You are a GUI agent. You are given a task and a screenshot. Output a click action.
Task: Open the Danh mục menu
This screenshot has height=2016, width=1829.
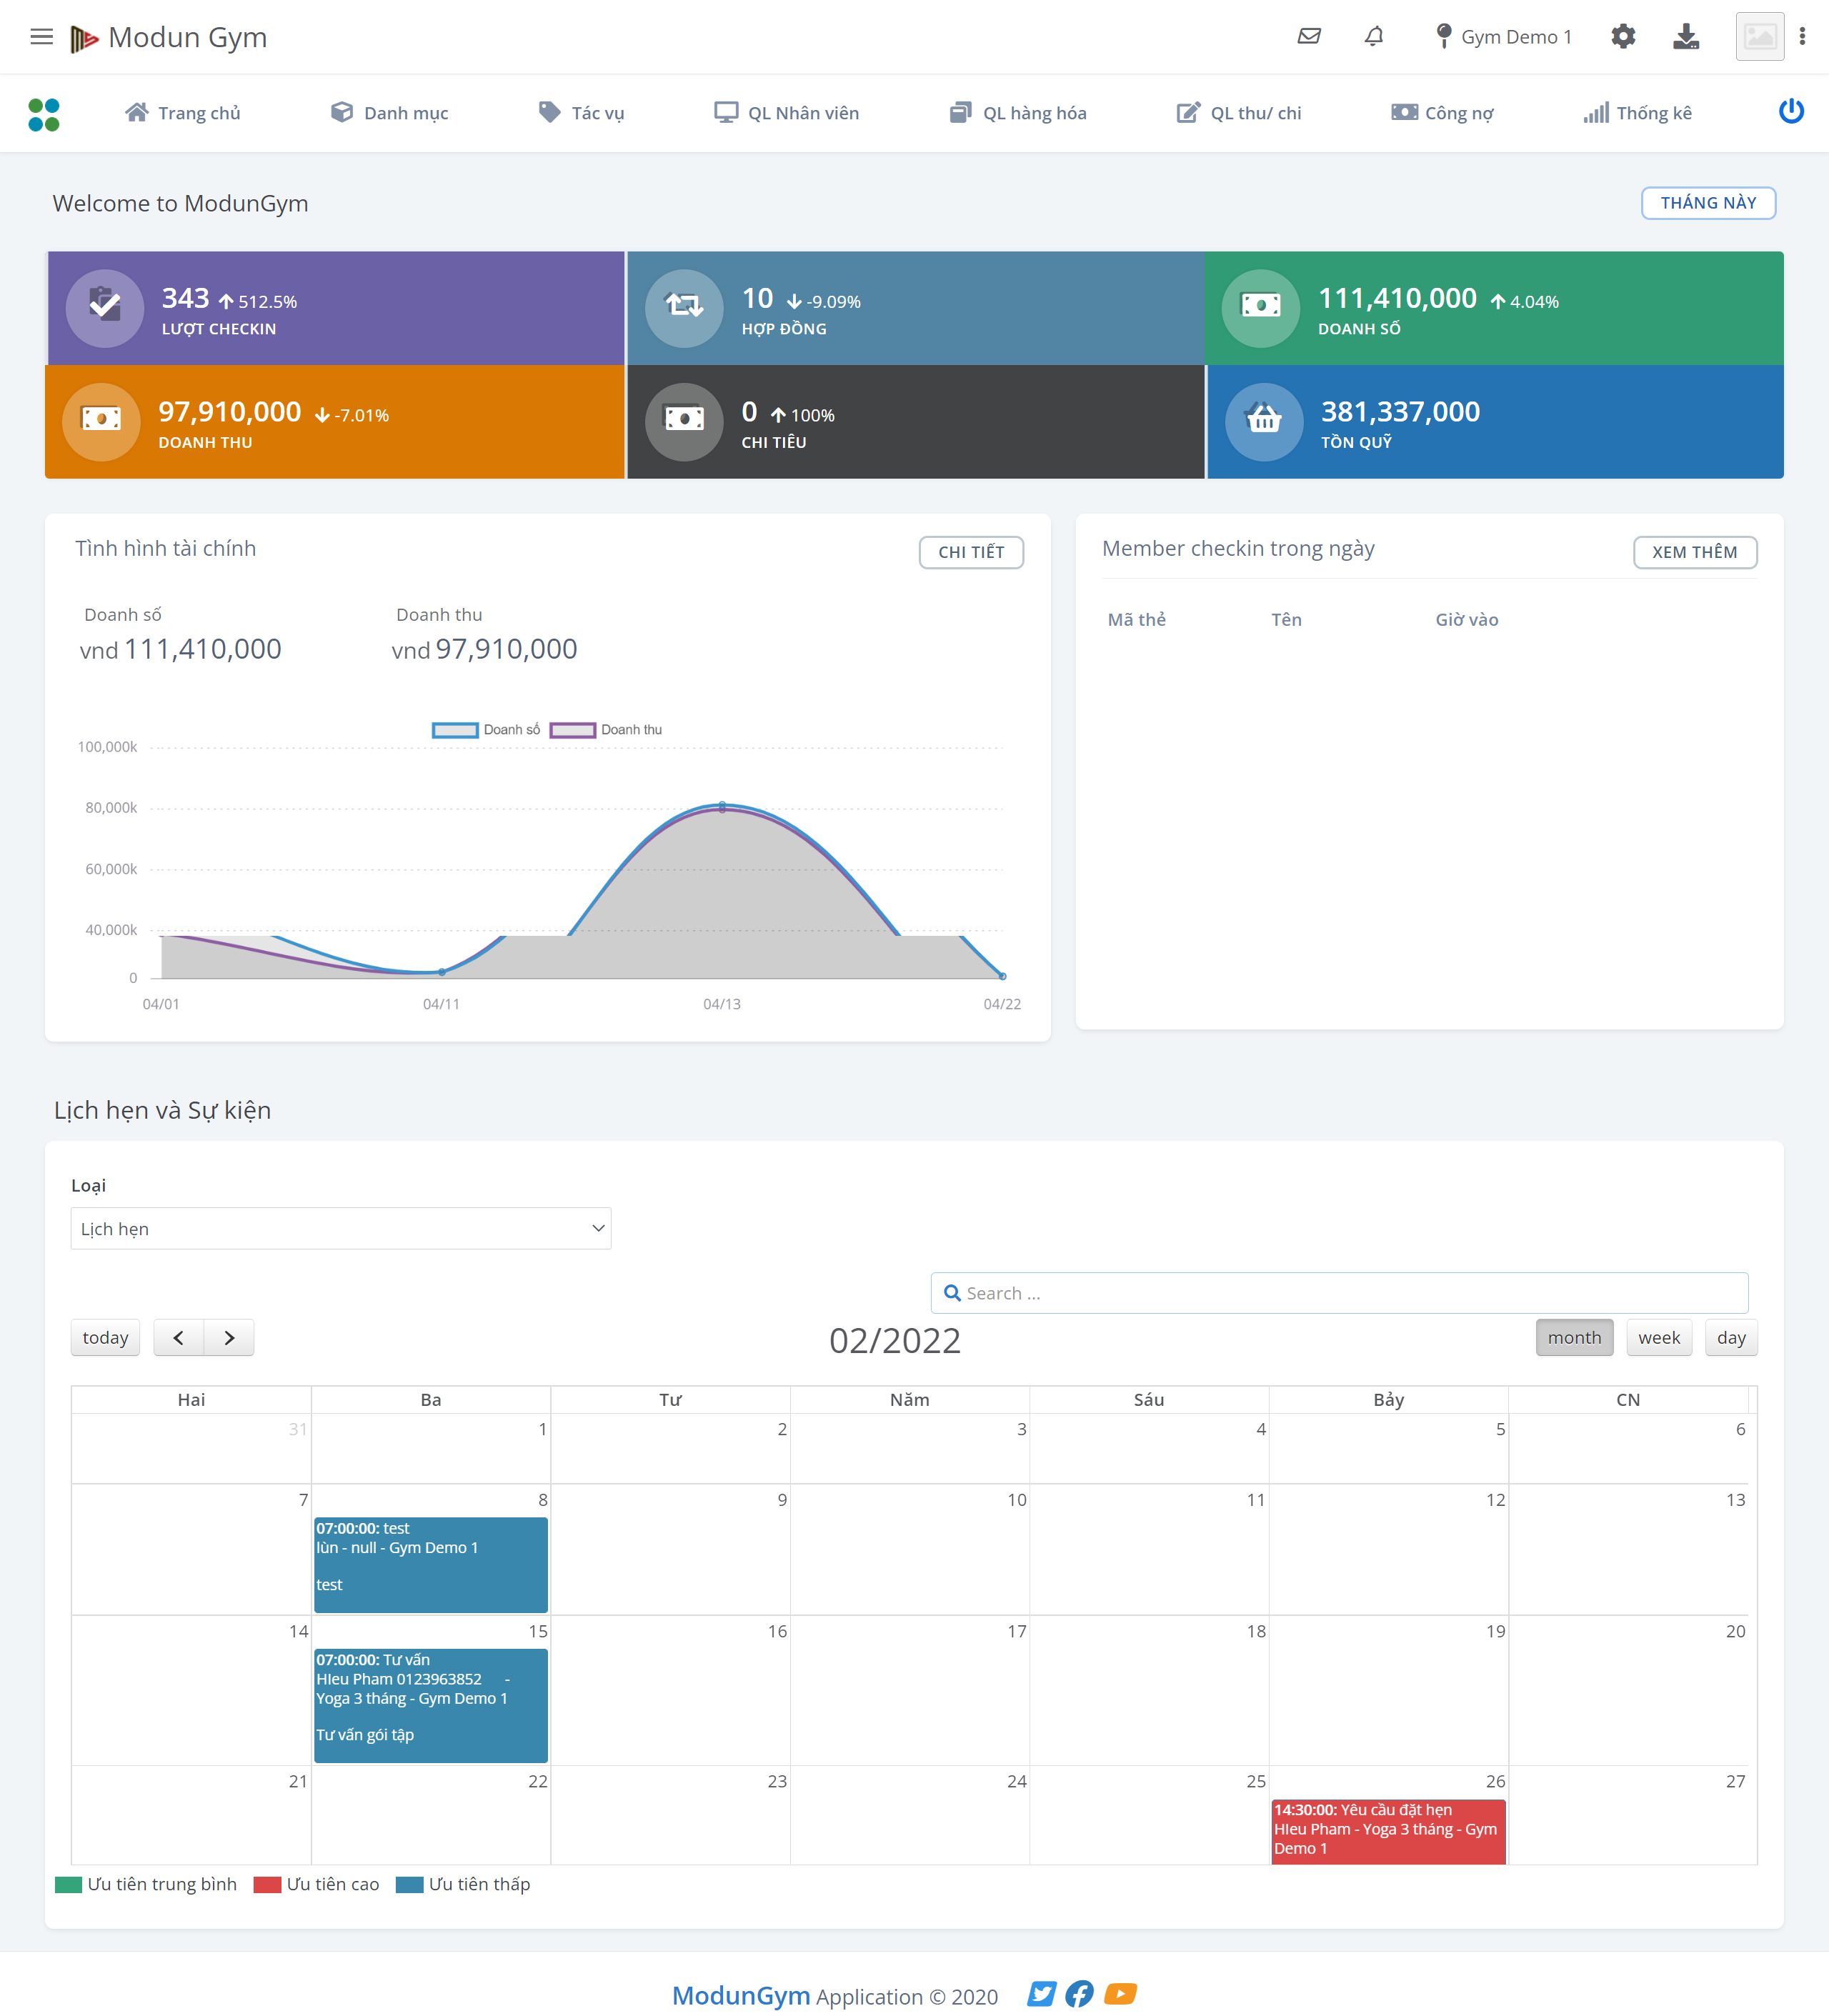[x=389, y=113]
